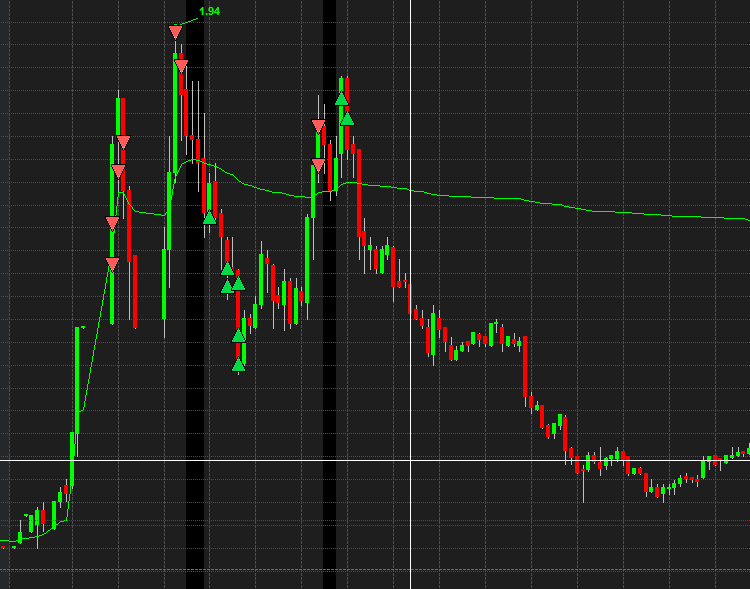Click the 1.94 high price label
This screenshot has width=750, height=589.
click(x=210, y=11)
